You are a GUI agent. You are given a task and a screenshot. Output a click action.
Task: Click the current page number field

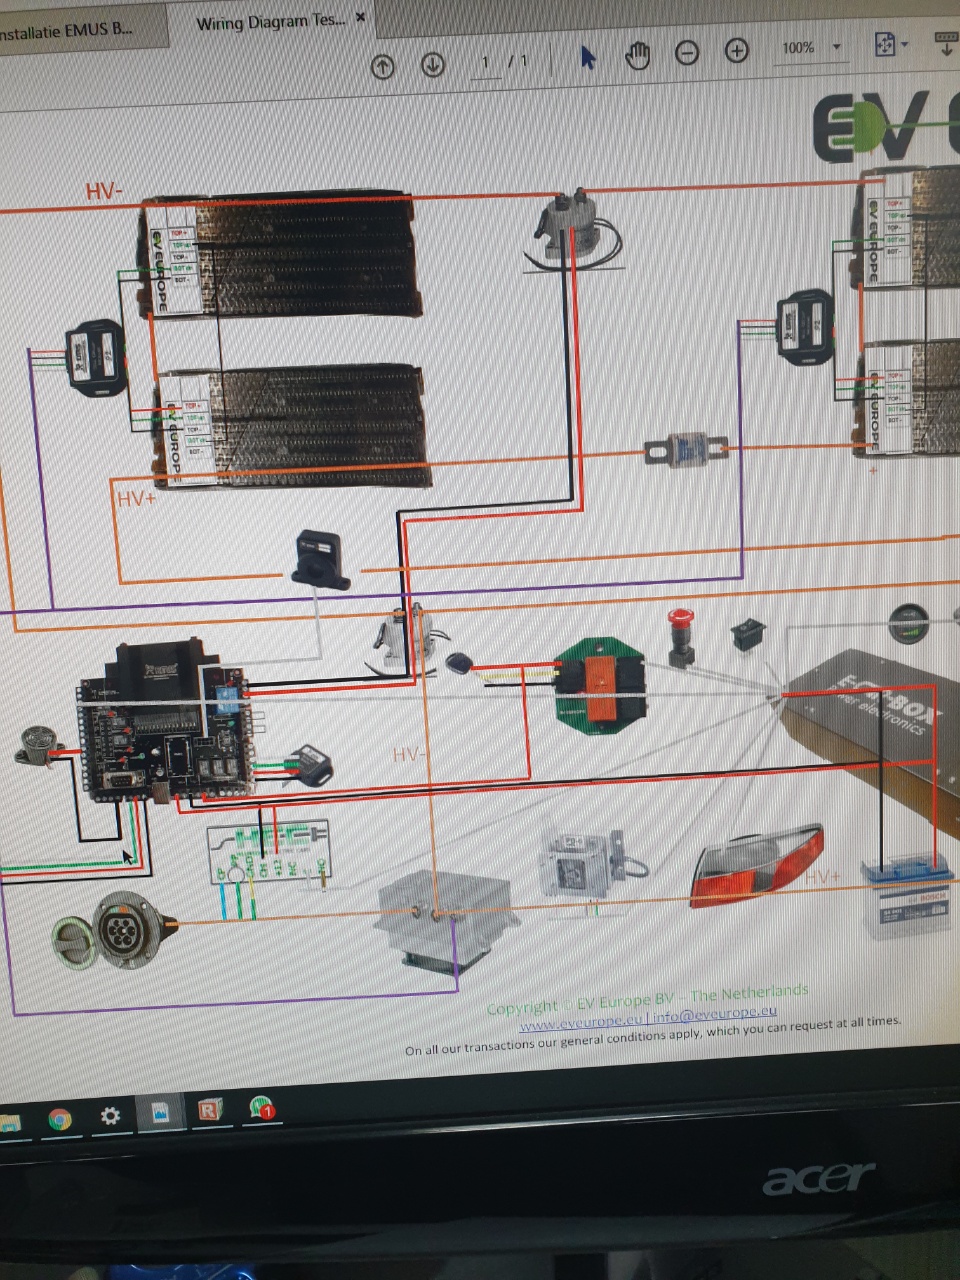point(486,64)
